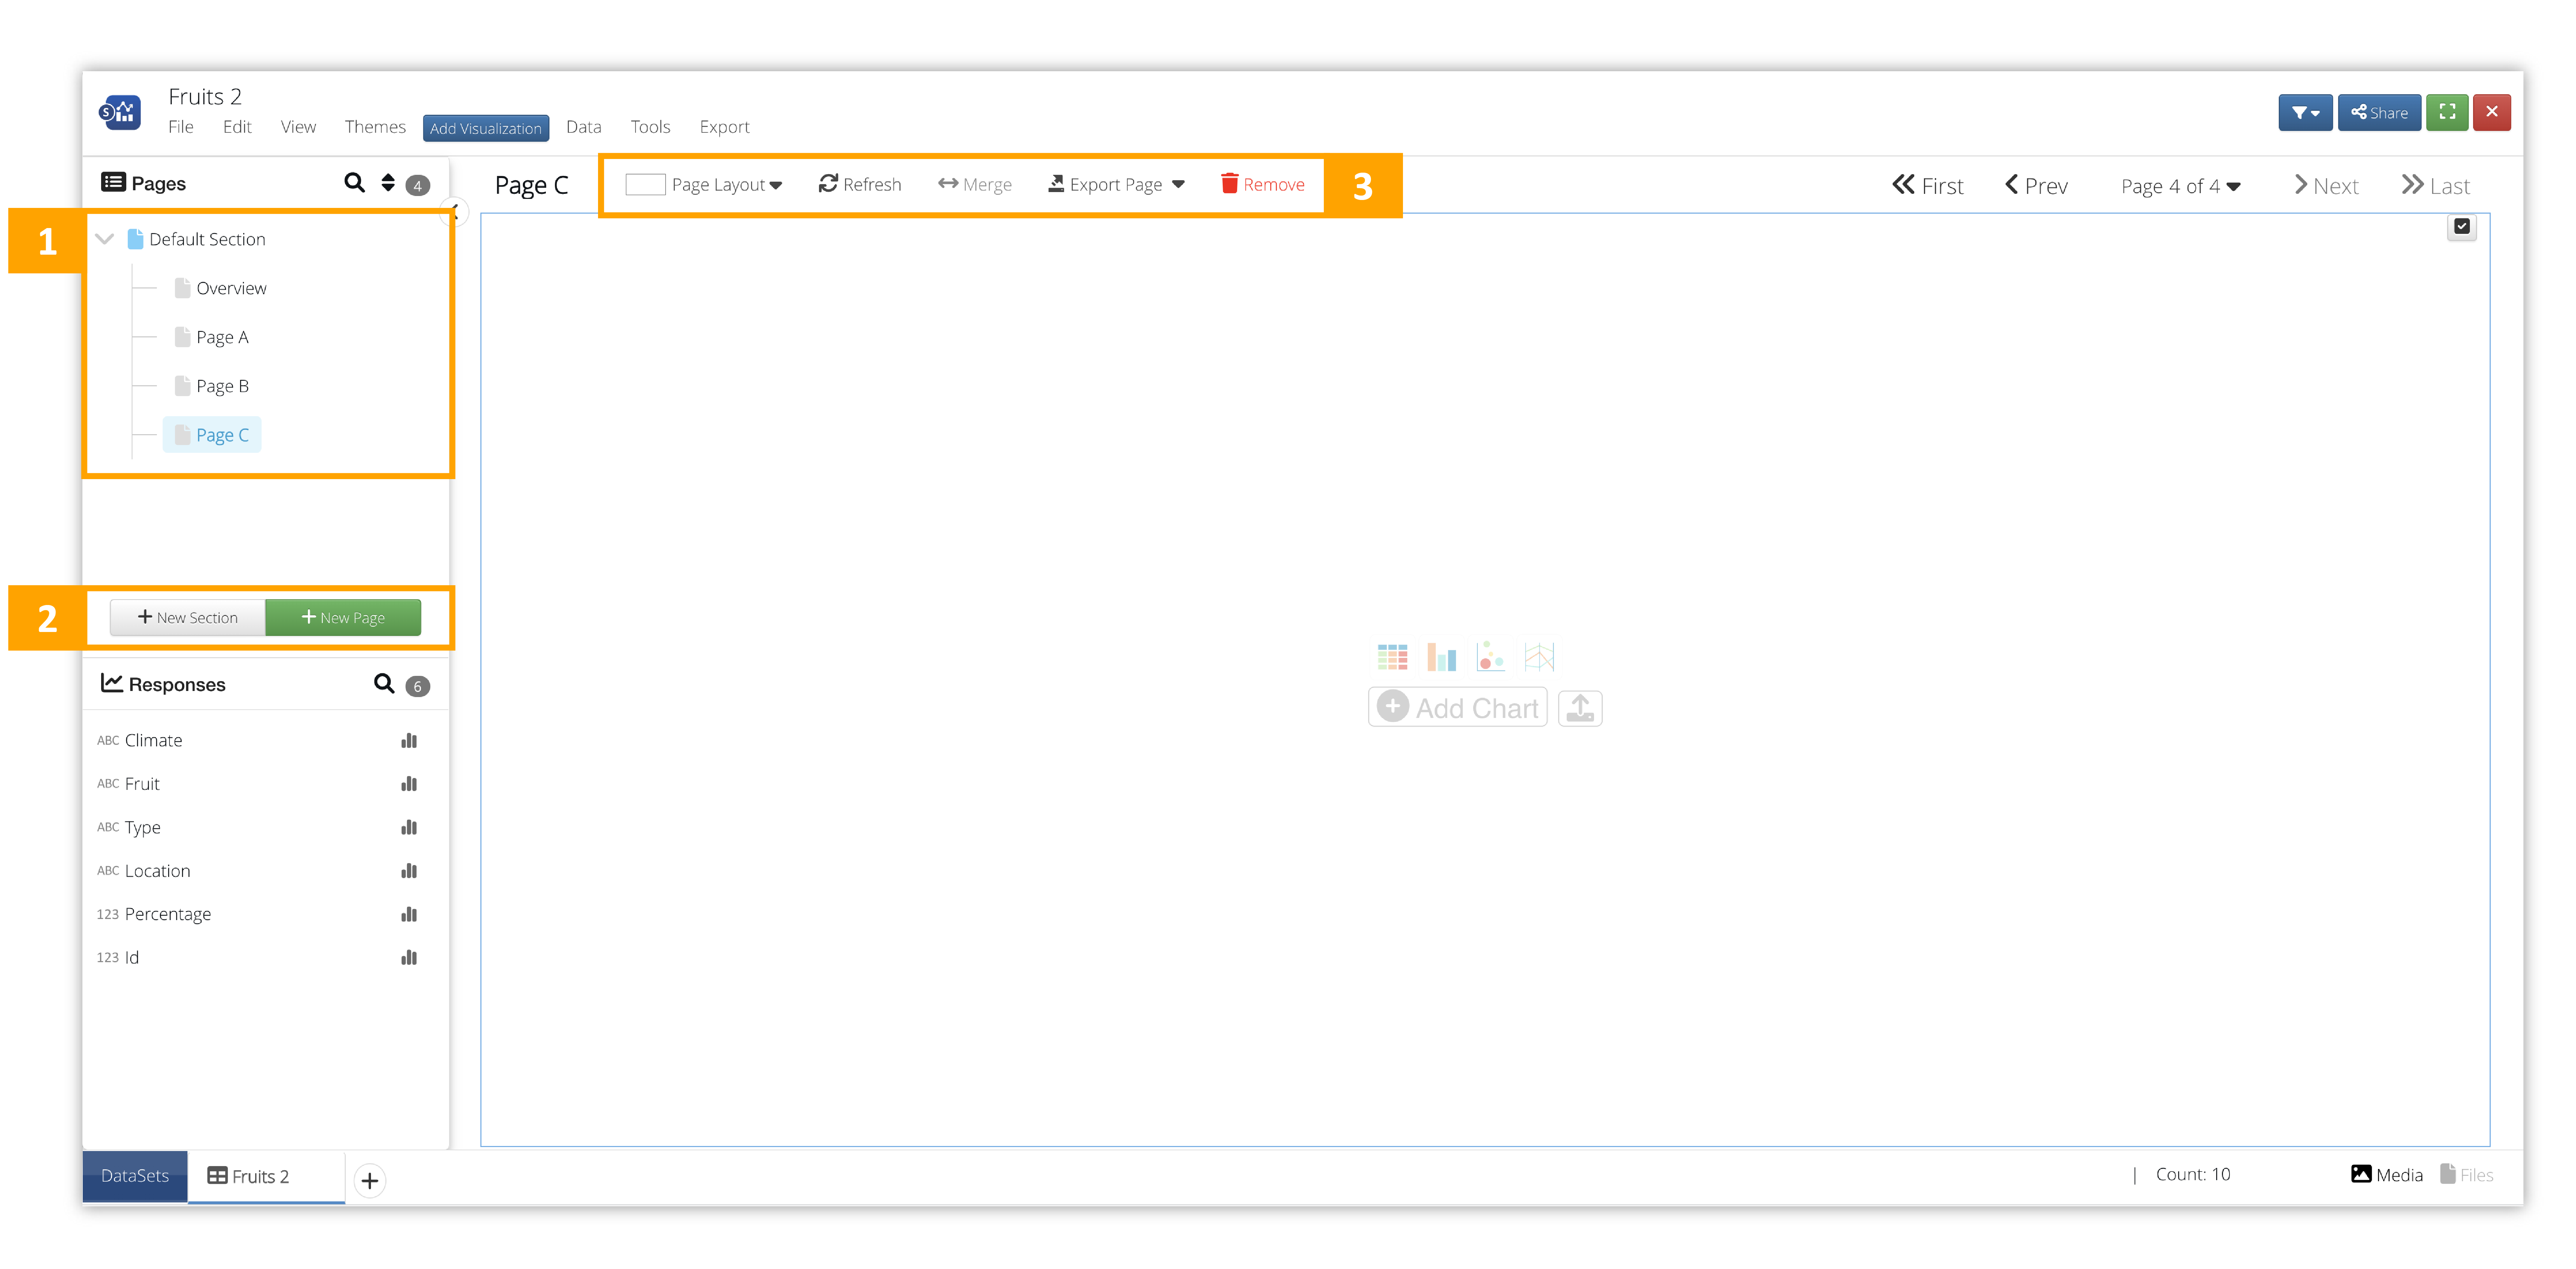Viewport: 2576px width, 1269px height.
Task: Open the Page Layout dropdown
Action: click(x=704, y=185)
